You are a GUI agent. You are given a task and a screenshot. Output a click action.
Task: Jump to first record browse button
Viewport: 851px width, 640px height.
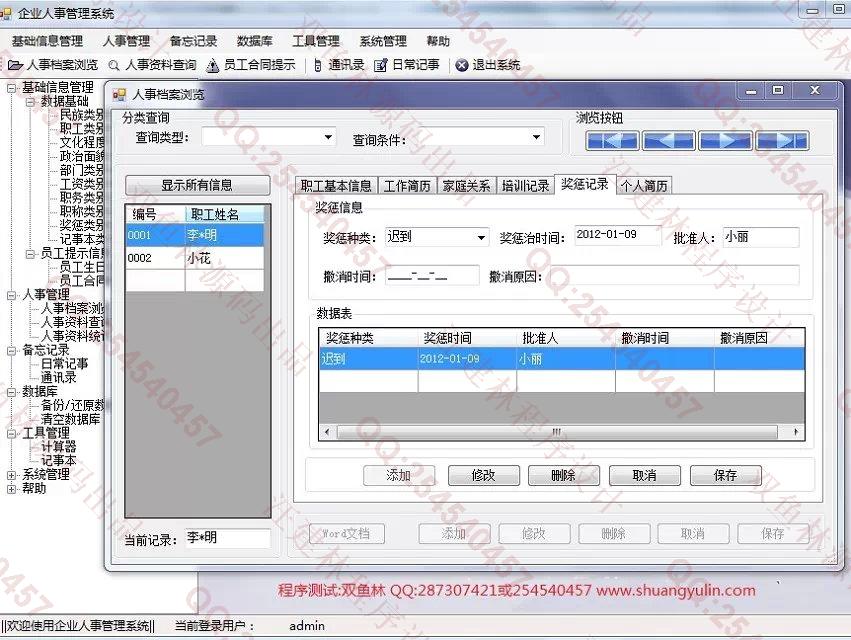612,141
